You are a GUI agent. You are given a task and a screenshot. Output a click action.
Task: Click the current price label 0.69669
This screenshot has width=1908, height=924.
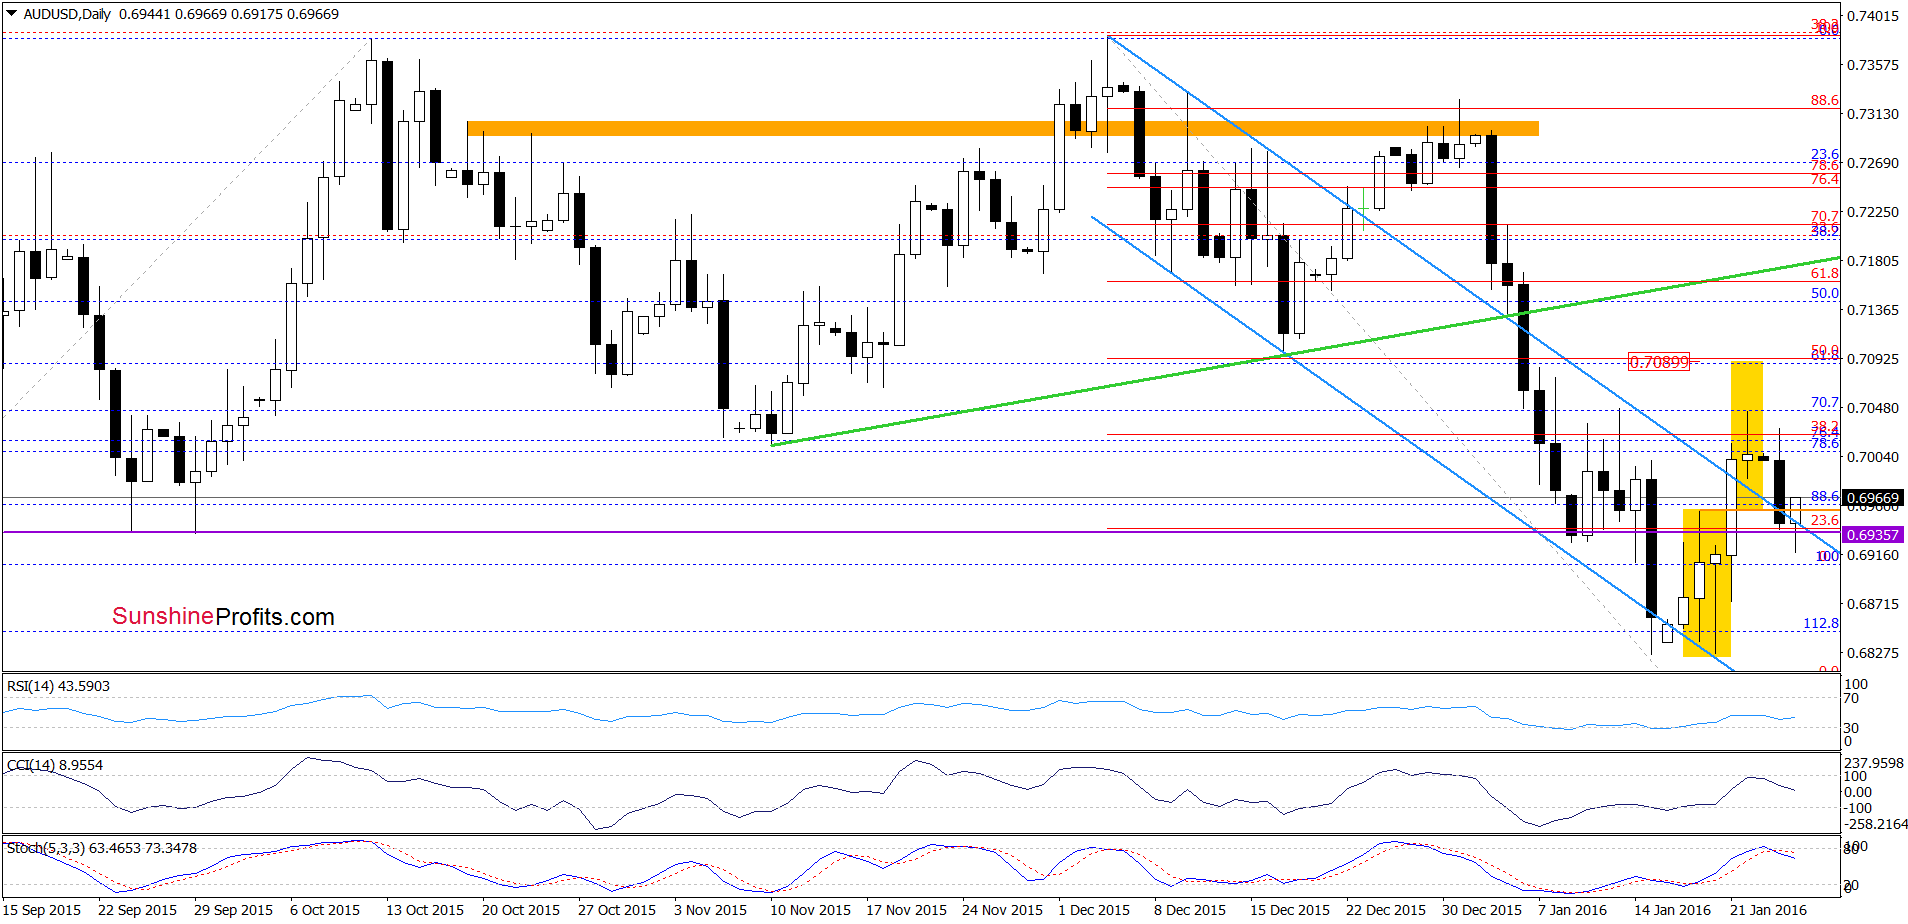(x=1872, y=498)
